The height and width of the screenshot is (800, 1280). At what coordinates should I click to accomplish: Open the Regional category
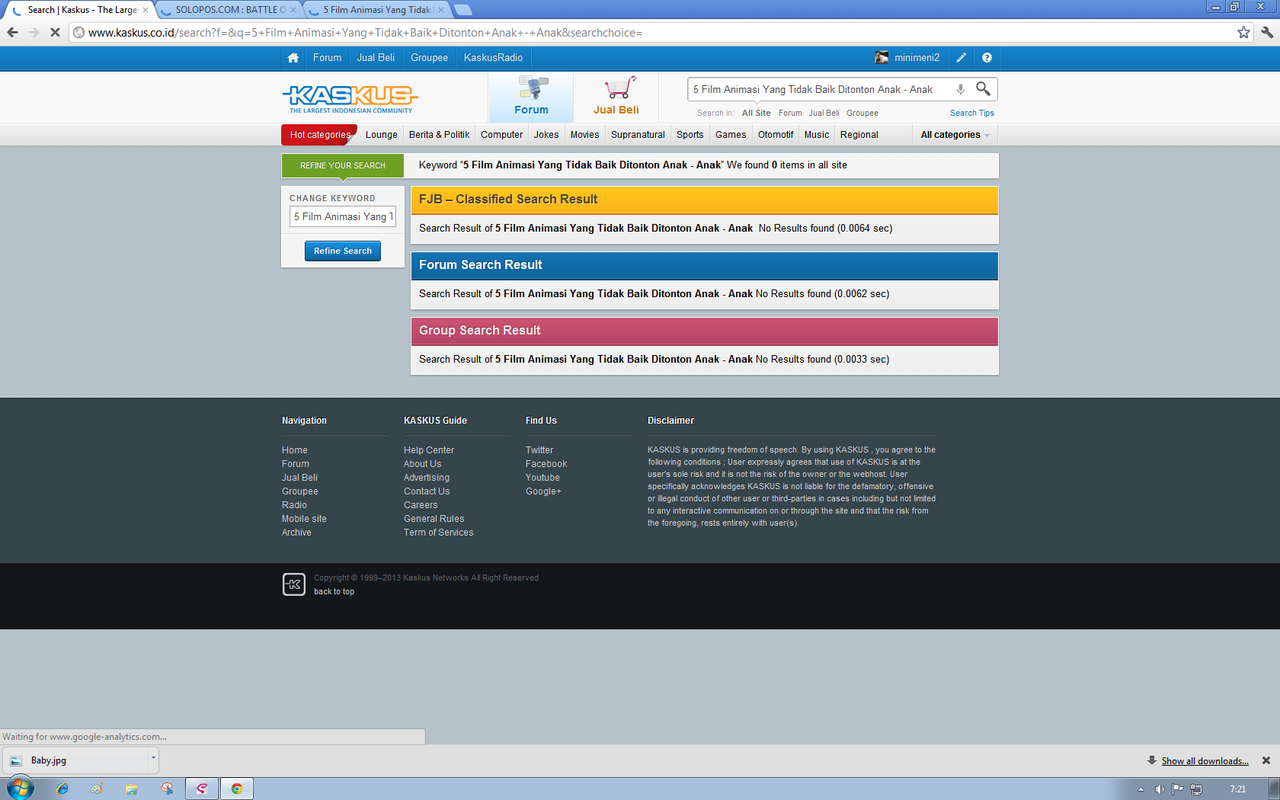coord(859,134)
